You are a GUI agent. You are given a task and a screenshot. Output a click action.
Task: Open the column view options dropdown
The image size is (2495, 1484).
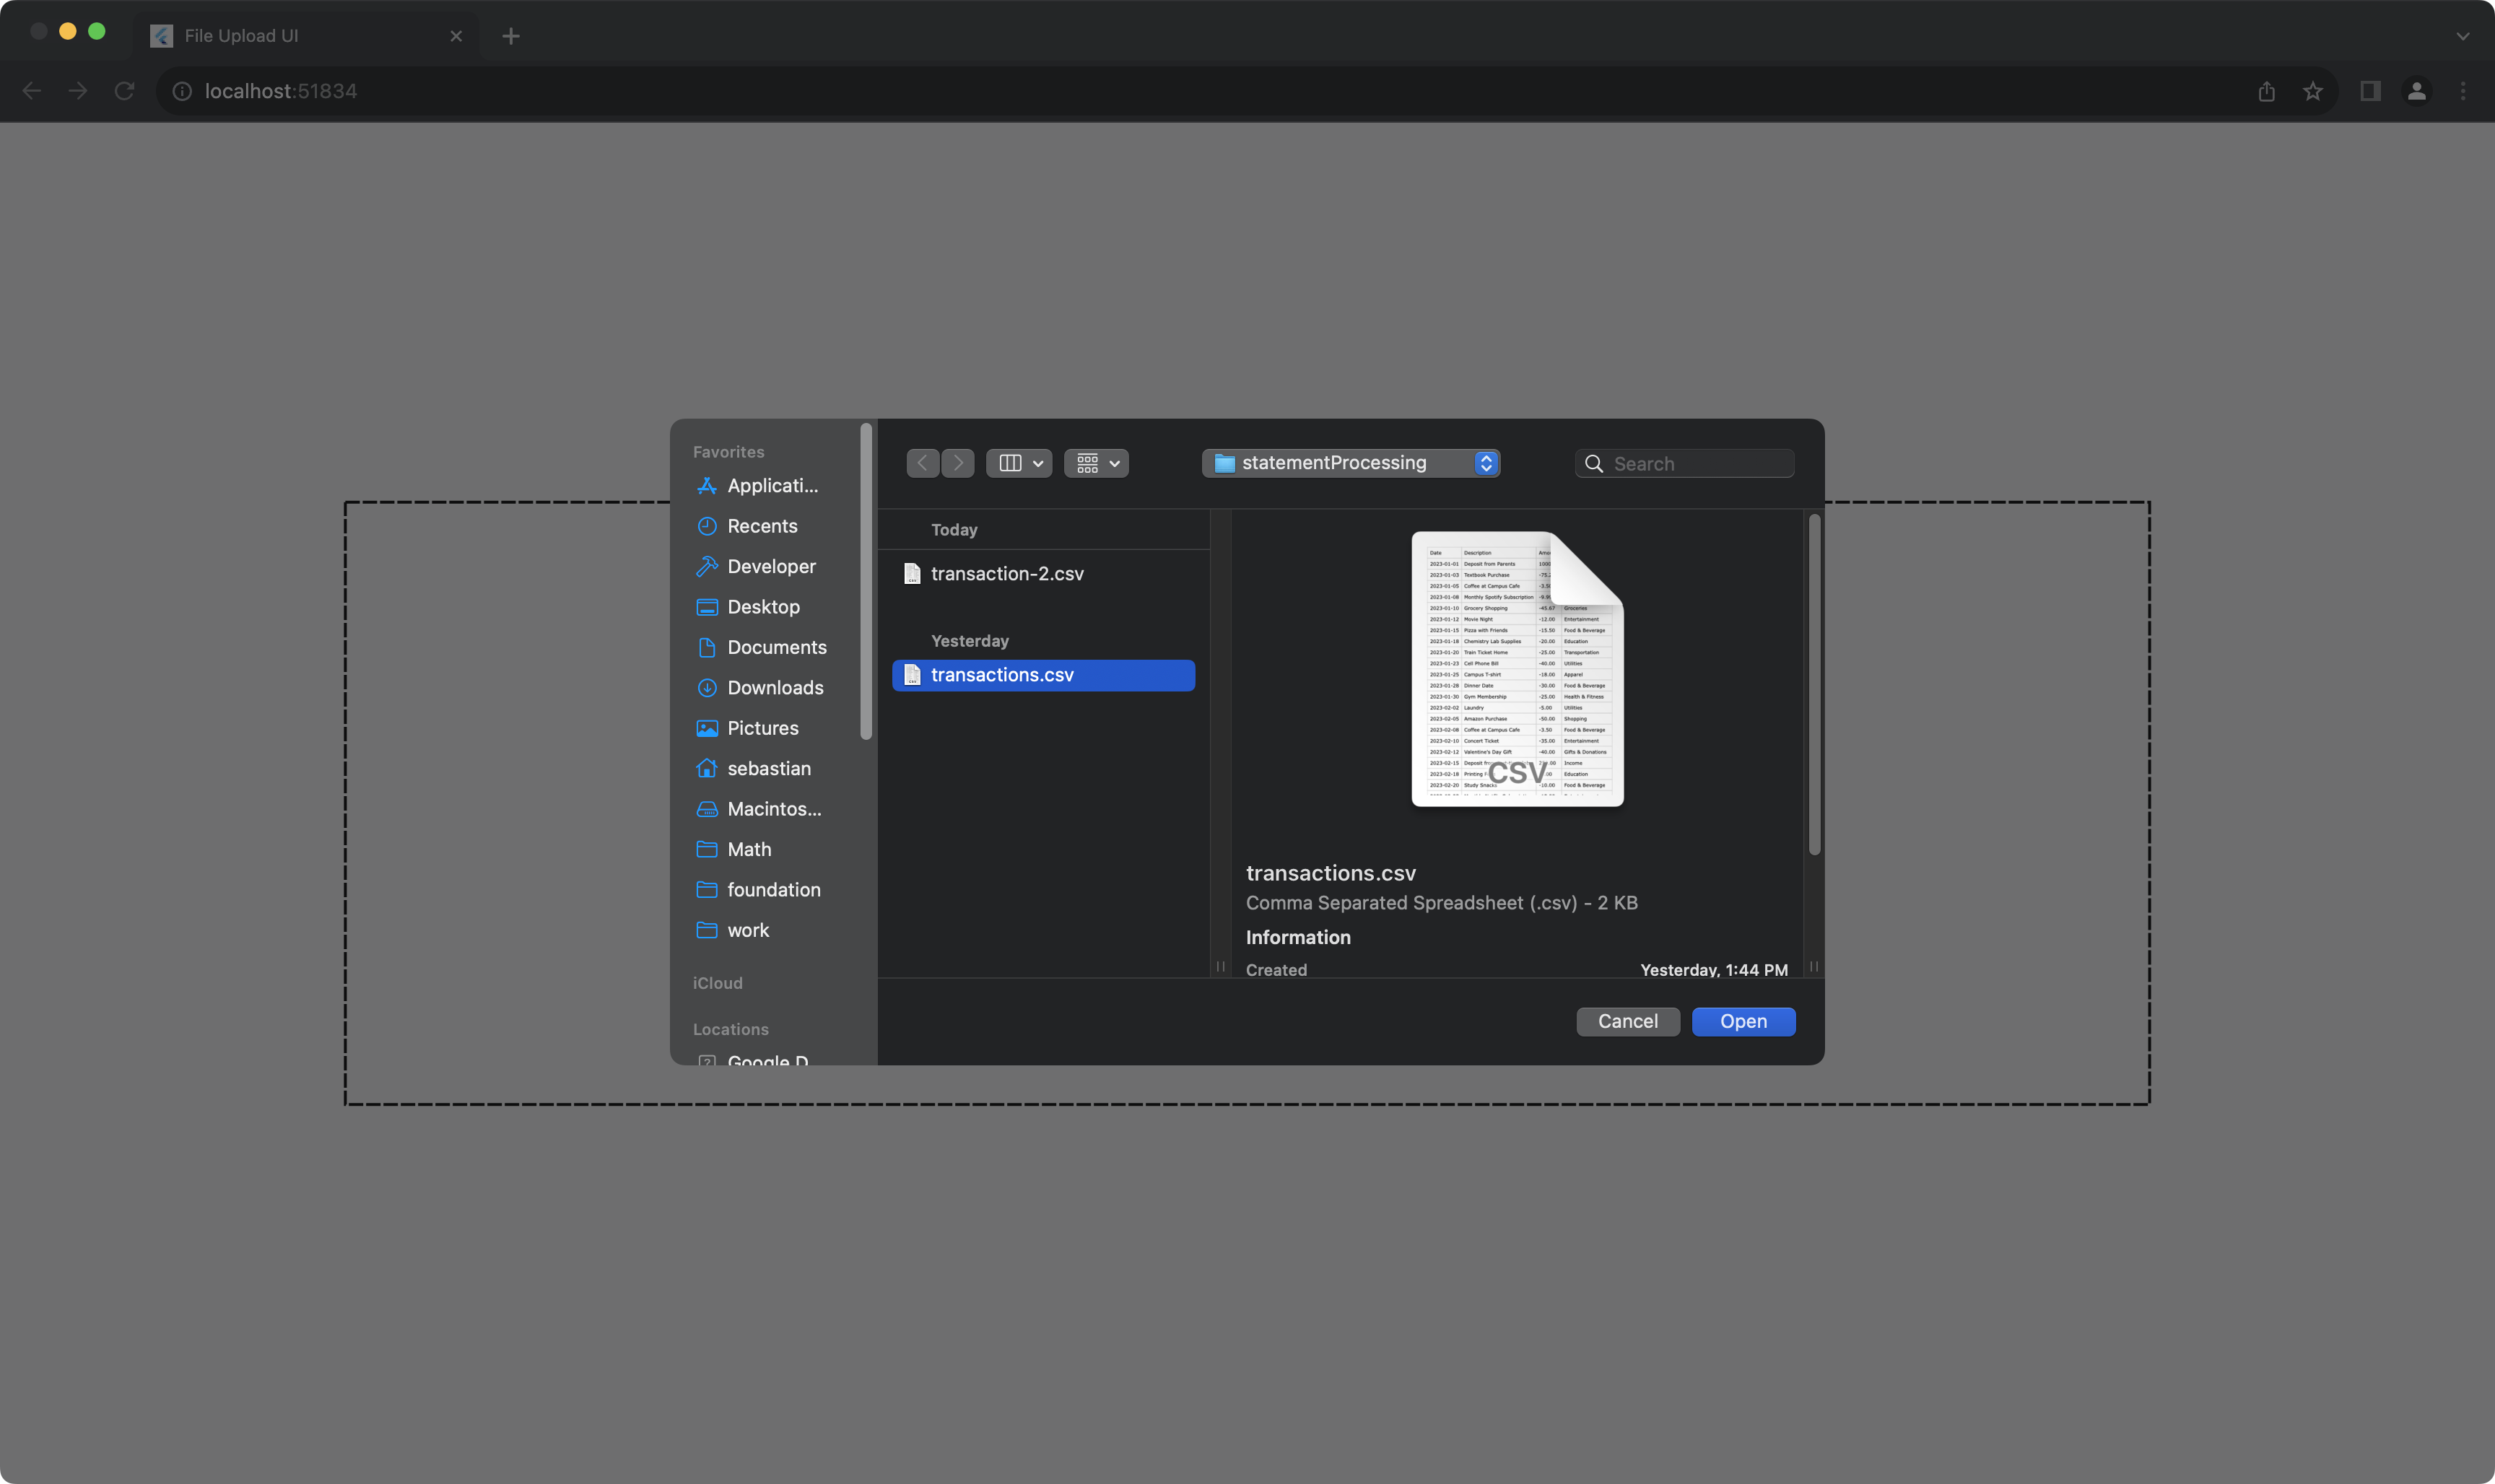(x=1019, y=463)
